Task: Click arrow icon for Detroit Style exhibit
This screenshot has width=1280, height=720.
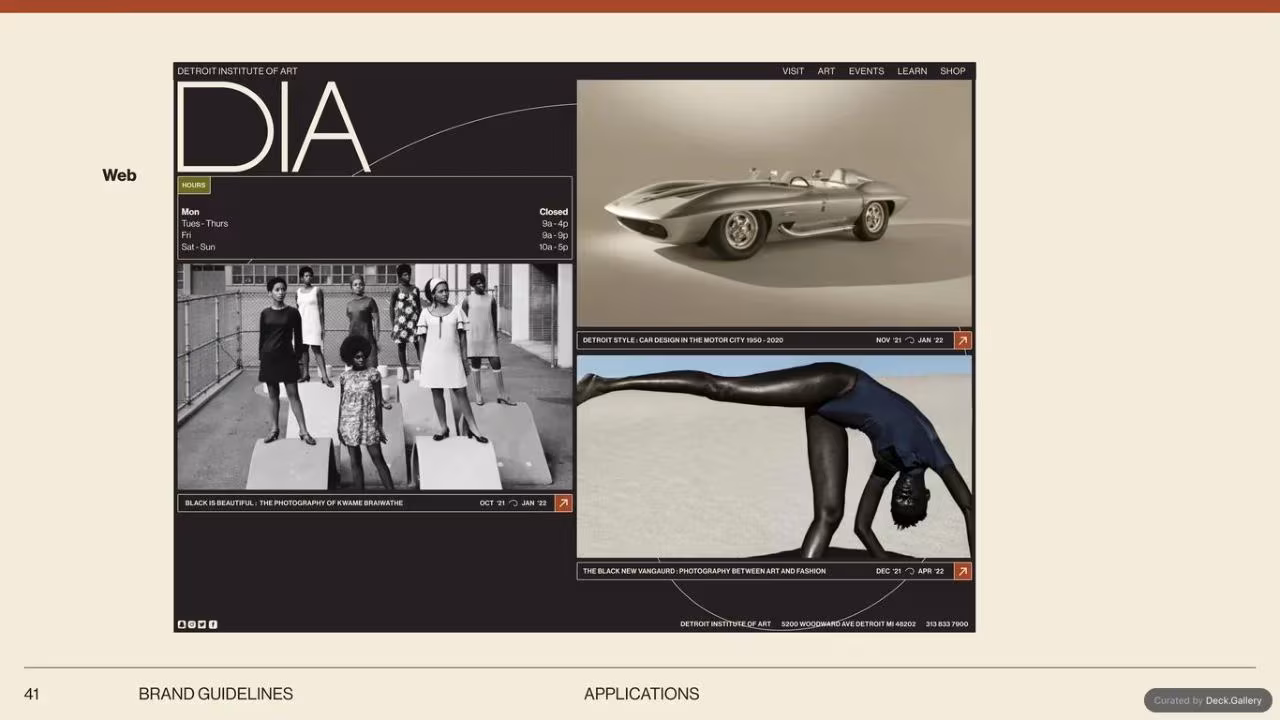Action: (x=962, y=340)
